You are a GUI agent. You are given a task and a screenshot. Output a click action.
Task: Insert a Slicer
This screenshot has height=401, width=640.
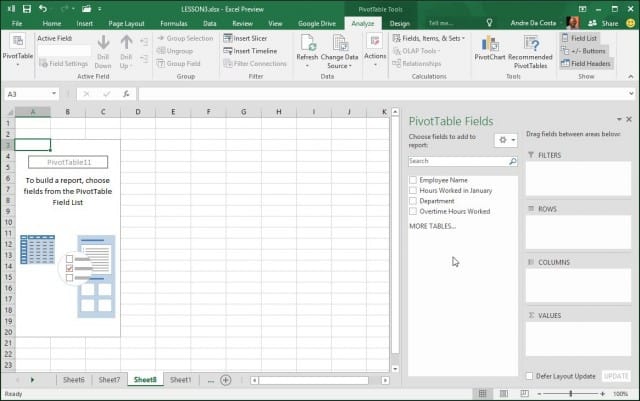[245, 38]
